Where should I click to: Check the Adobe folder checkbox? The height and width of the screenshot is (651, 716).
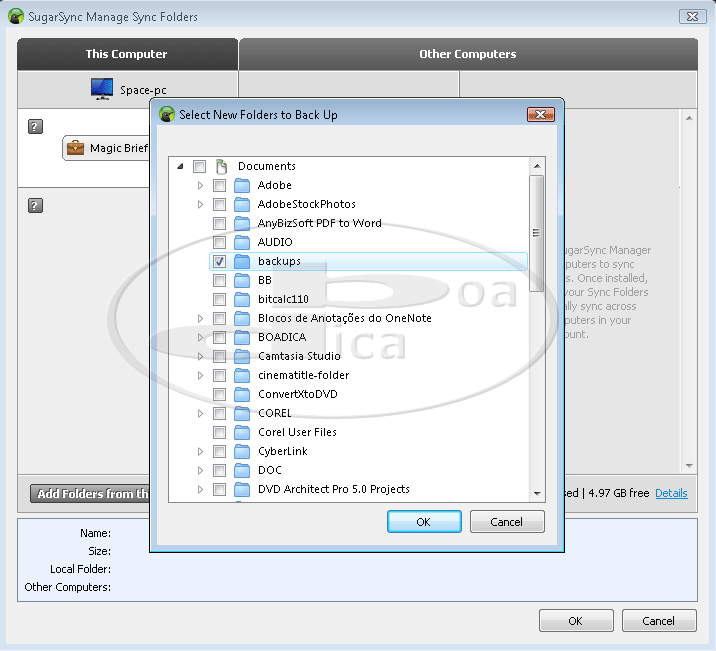[219, 185]
